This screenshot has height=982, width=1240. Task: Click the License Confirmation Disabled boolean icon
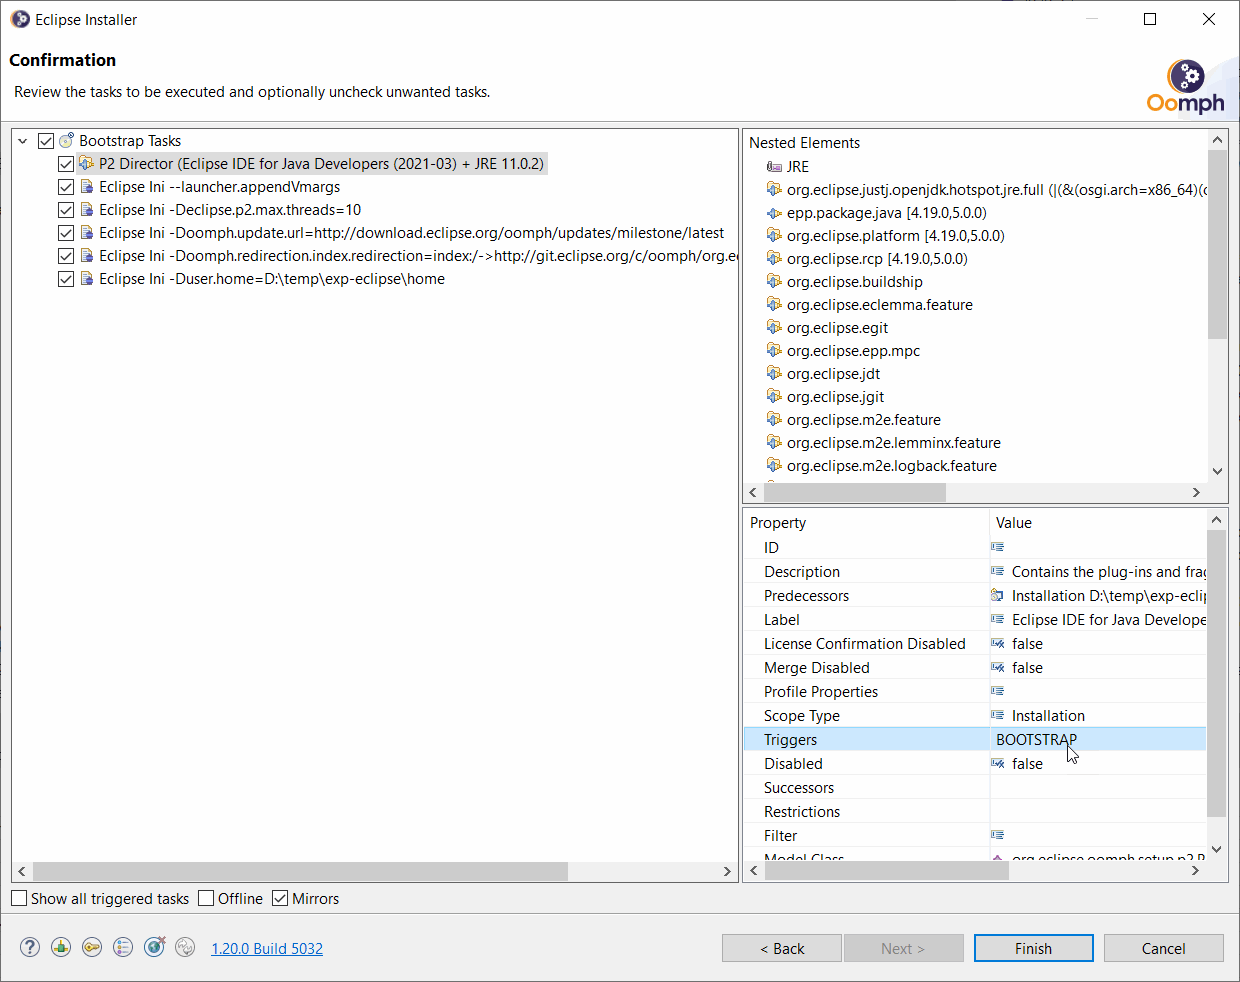click(998, 643)
